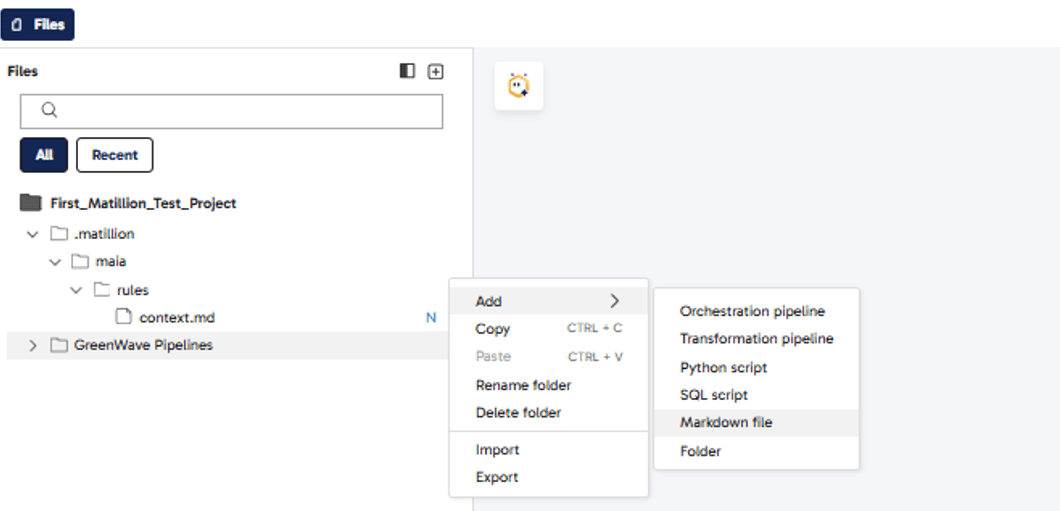Collapse the .matillion folder chevron
This screenshot has height=511, width=1060.
click(x=32, y=235)
